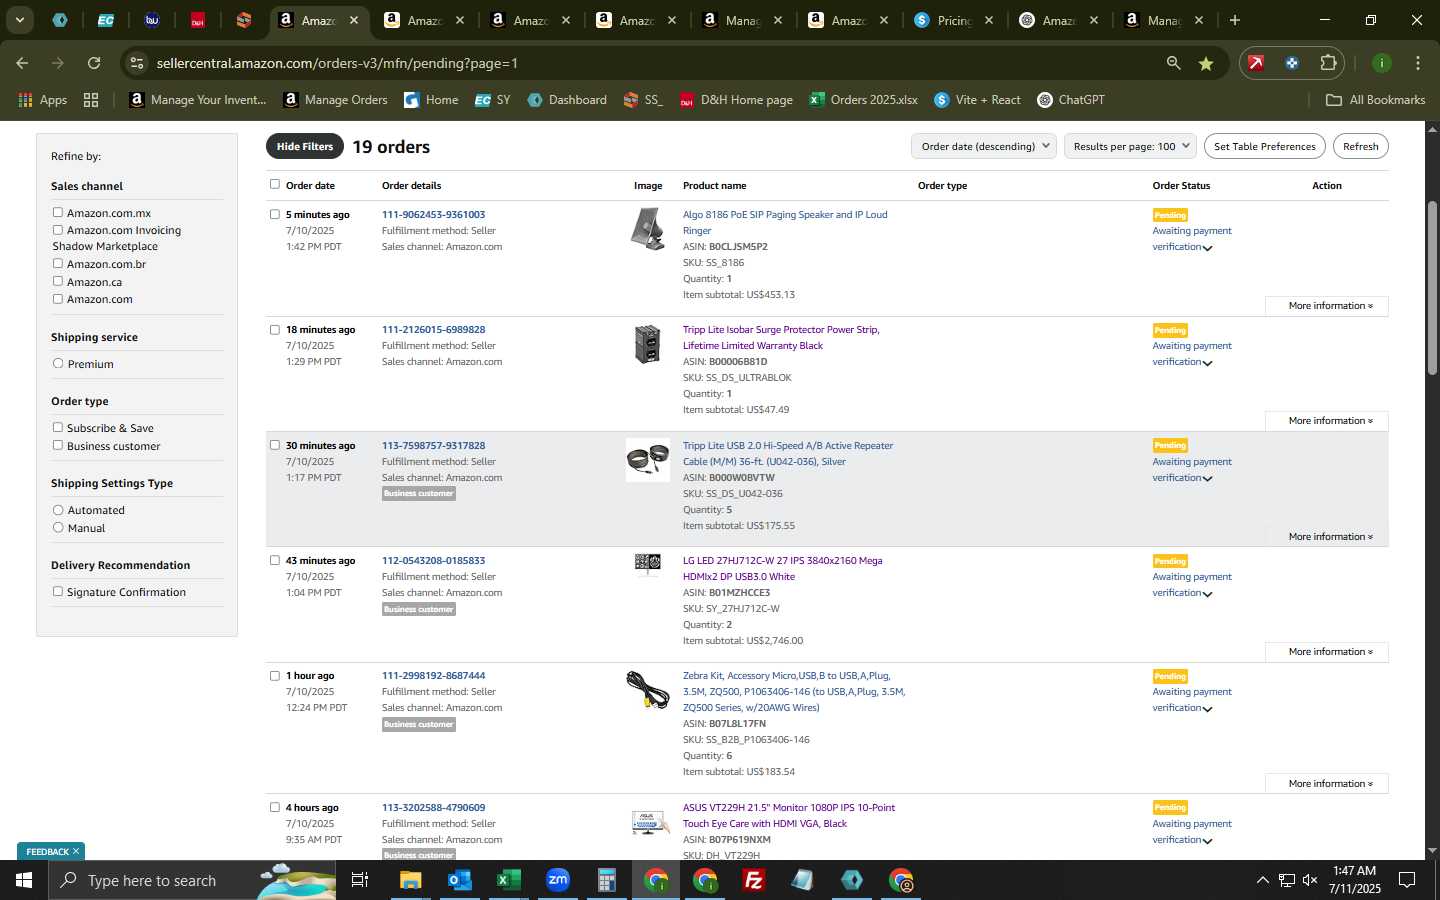
Task: Click the Refresh orders button
Action: coord(1360,146)
